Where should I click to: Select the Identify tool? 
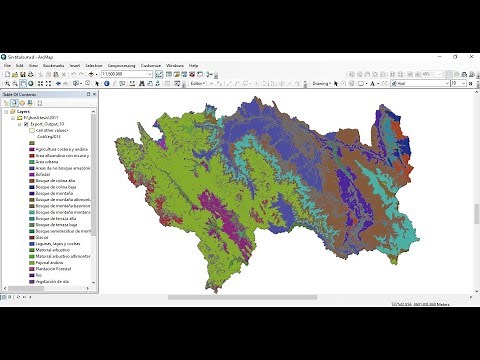click(107, 83)
